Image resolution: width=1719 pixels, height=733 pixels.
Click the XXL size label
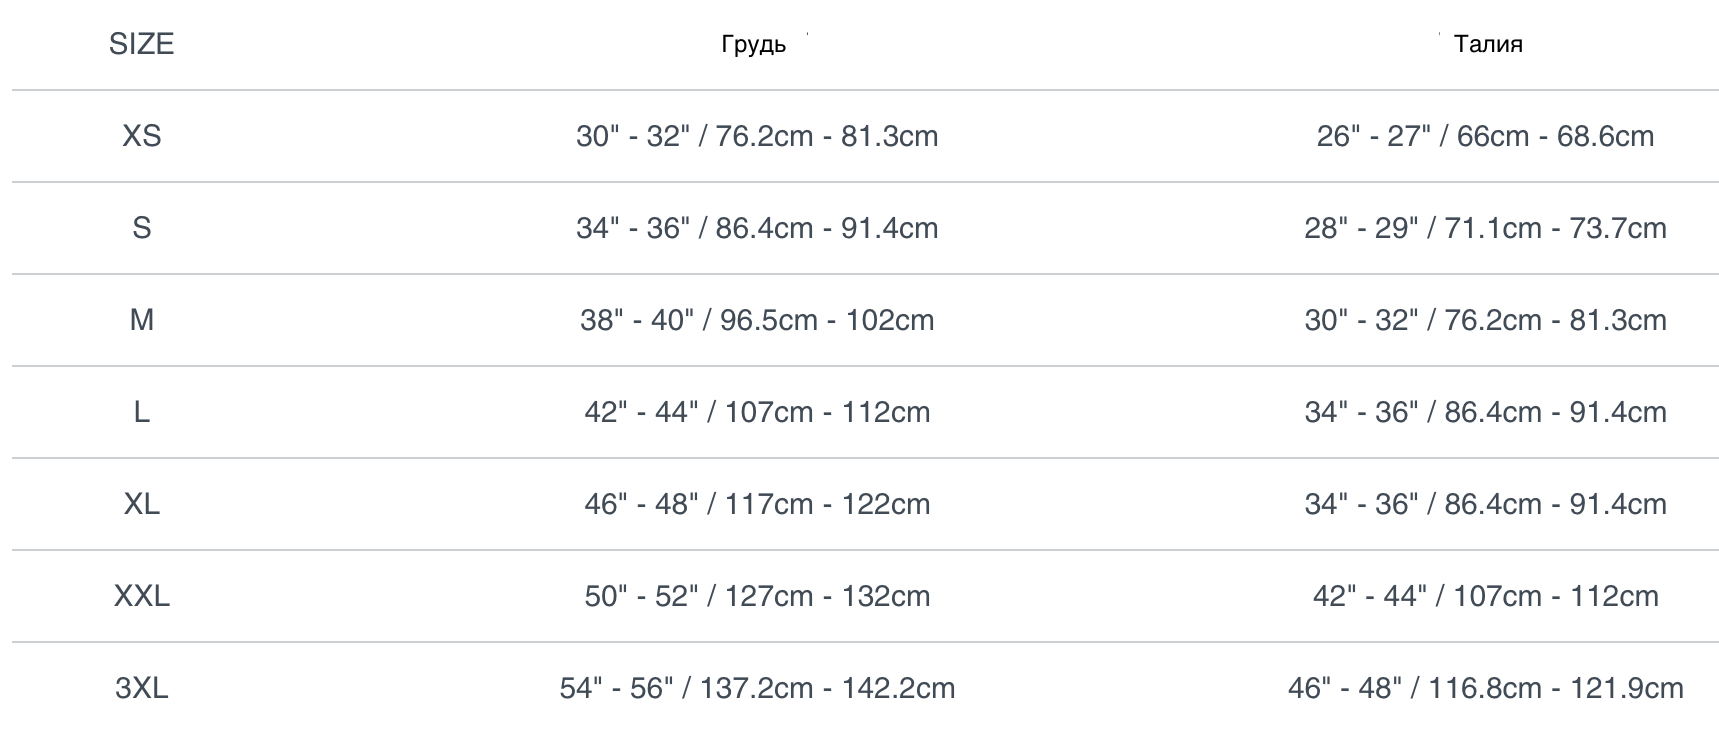(x=141, y=596)
